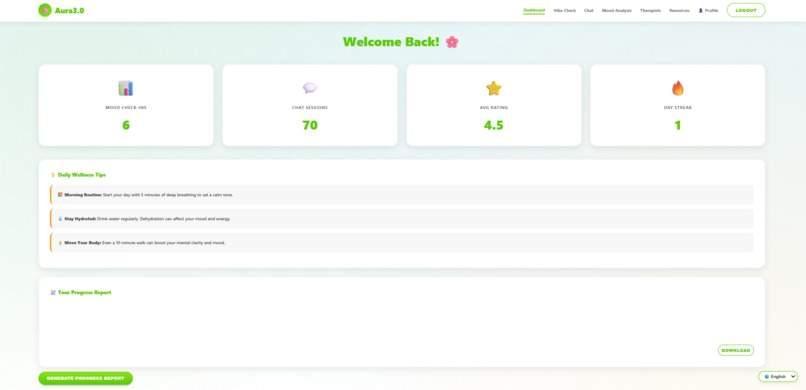Click the DAY STREAK label

pos(677,107)
